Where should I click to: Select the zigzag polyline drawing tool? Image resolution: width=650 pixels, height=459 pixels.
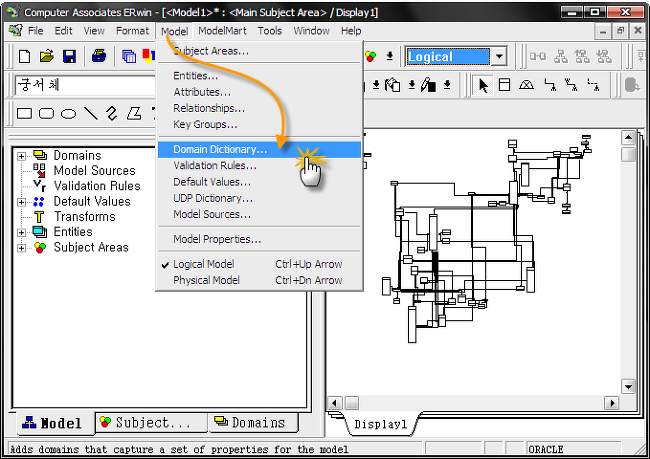[x=112, y=113]
